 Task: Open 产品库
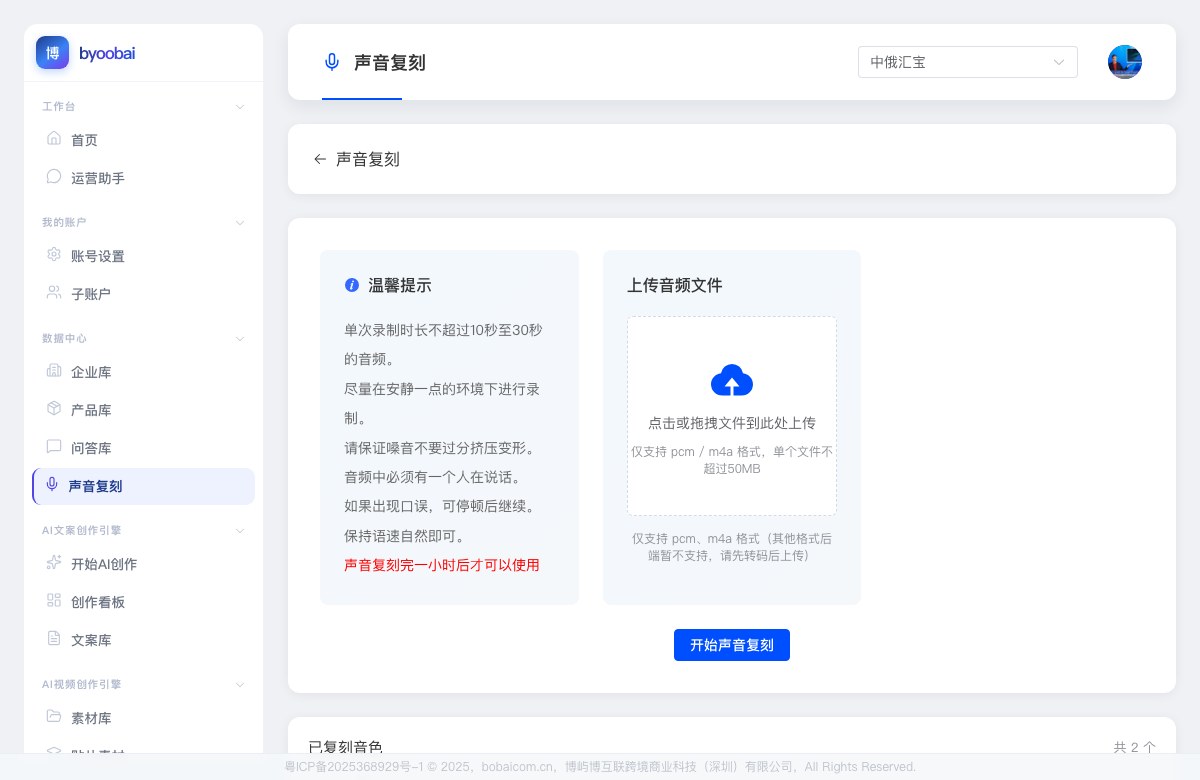143,410
